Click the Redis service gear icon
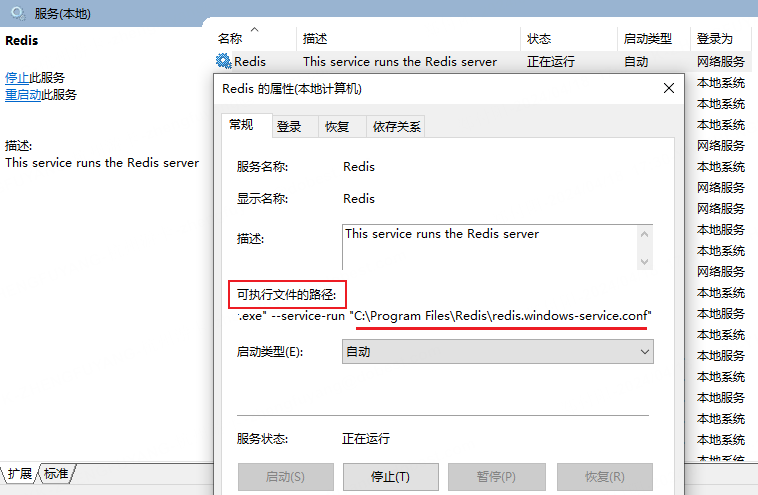Screen dimensions: 758x495 [x=223, y=61]
